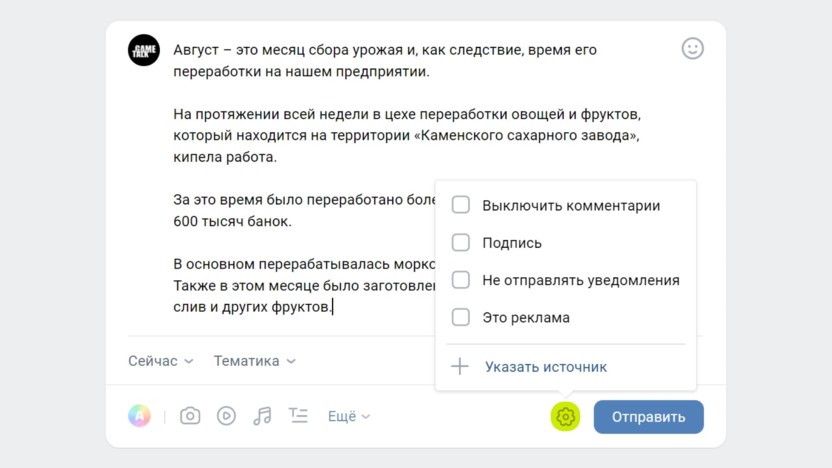832x468 pixels.
Task: Enable the Выключить комментарии checkbox
Action: click(461, 205)
